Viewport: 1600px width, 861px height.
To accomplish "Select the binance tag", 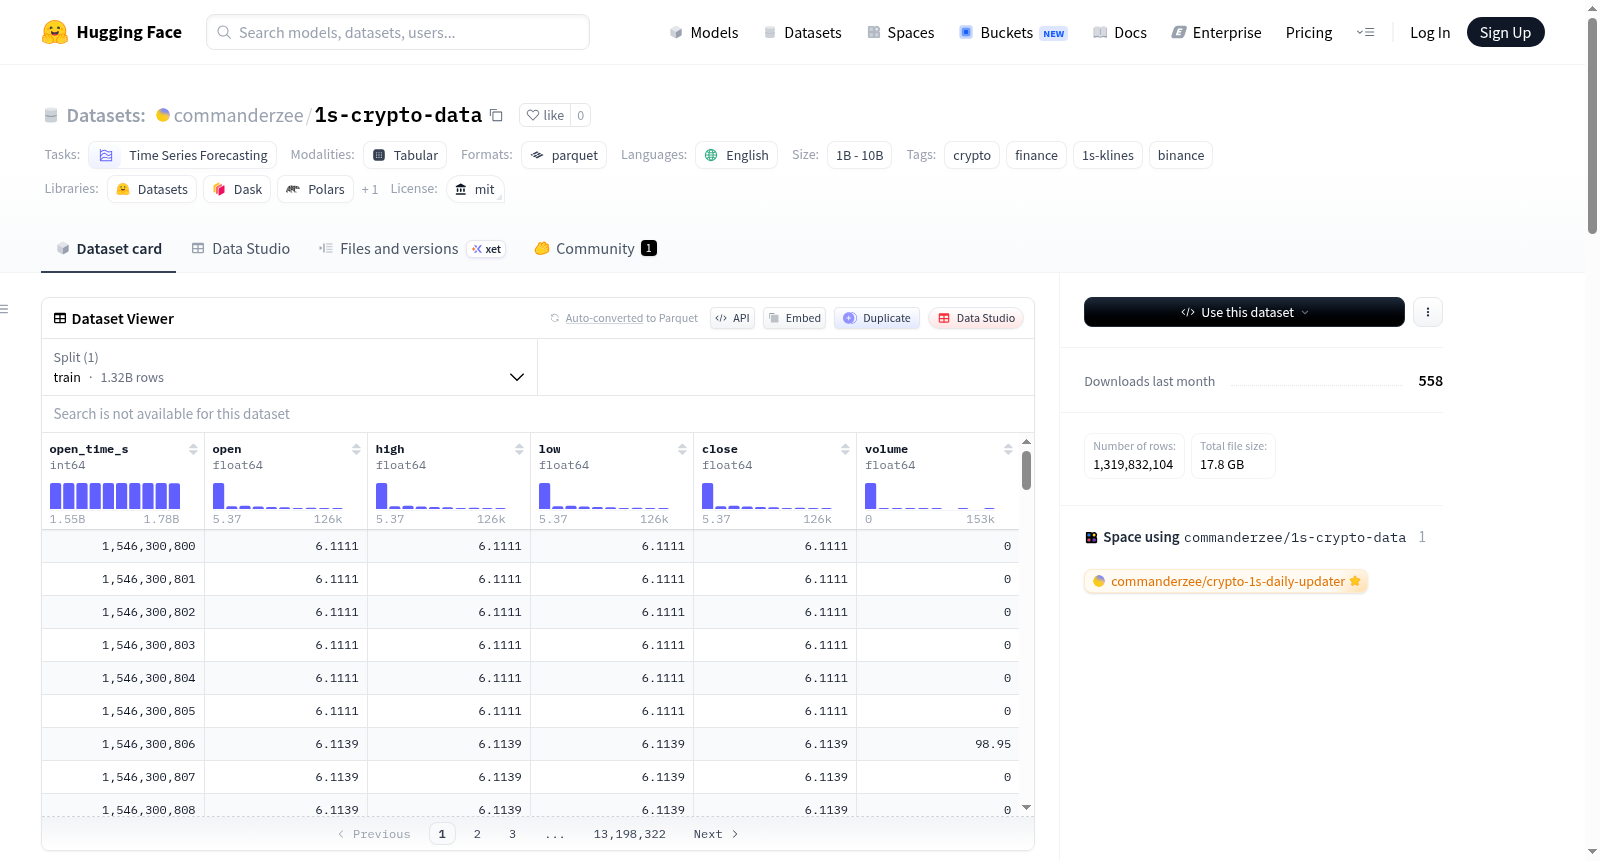I will [1181, 155].
